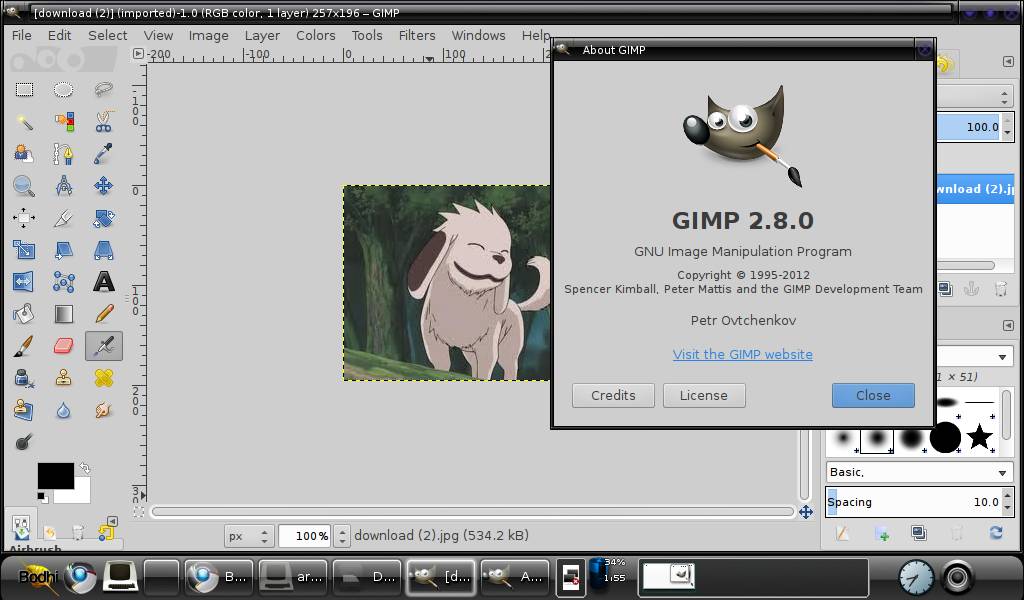Select the Shear tool
Screen dimensions: 1024x600
[x=63, y=250]
